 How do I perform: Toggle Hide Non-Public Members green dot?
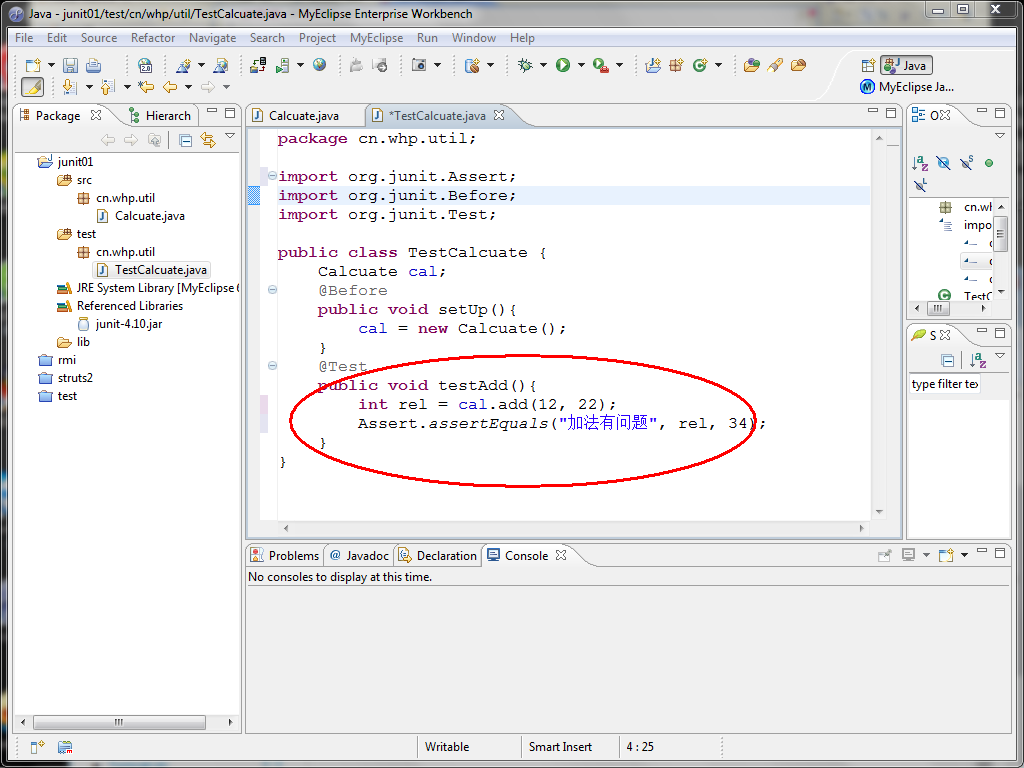point(989,163)
